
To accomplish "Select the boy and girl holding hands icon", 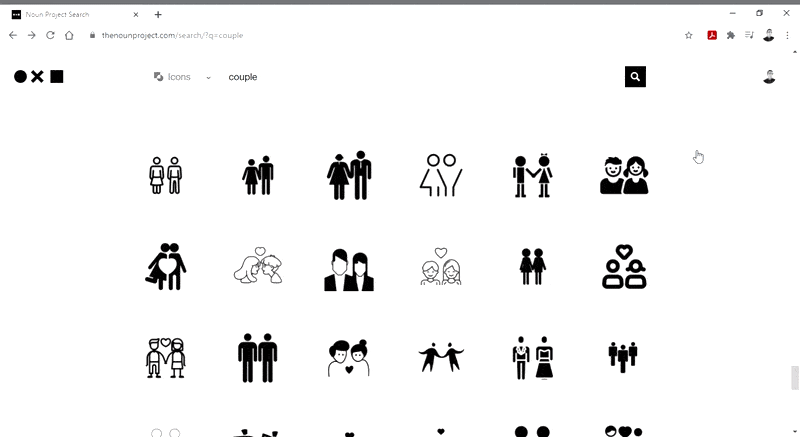I will [533, 175].
